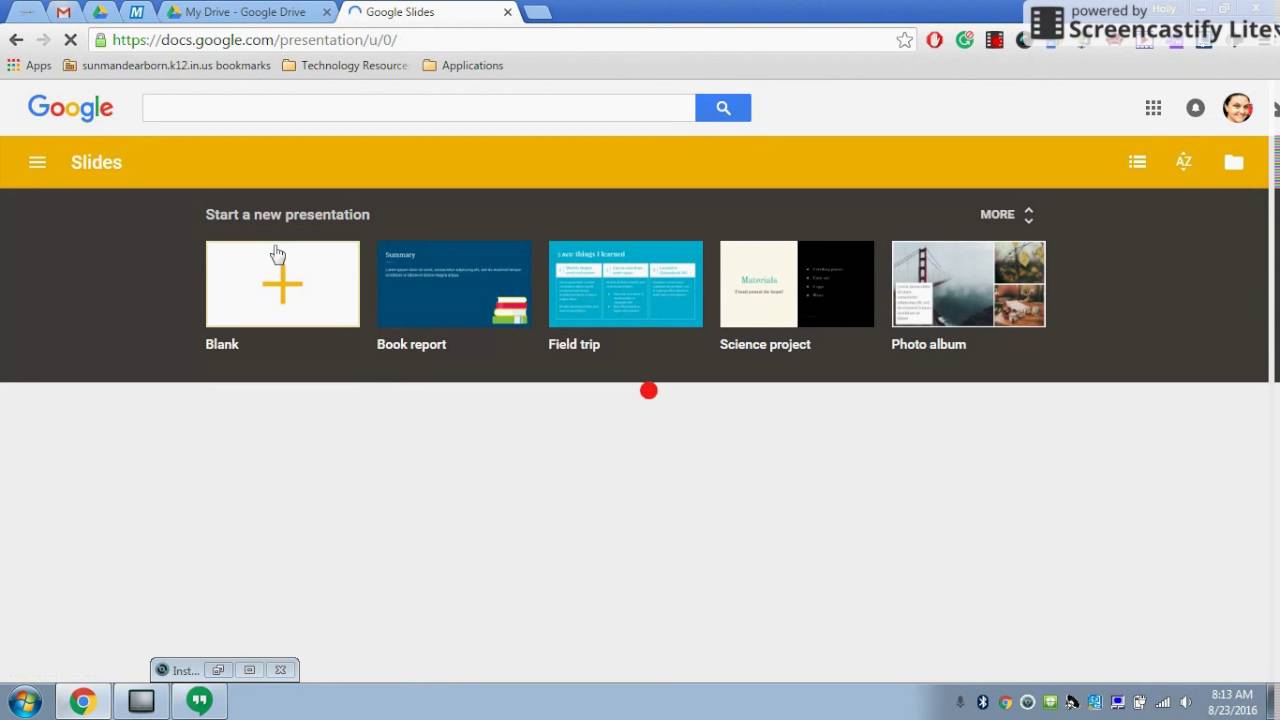This screenshot has height=720, width=1280.
Task: Expand template gallery with MORE
Action: coord(1007,214)
